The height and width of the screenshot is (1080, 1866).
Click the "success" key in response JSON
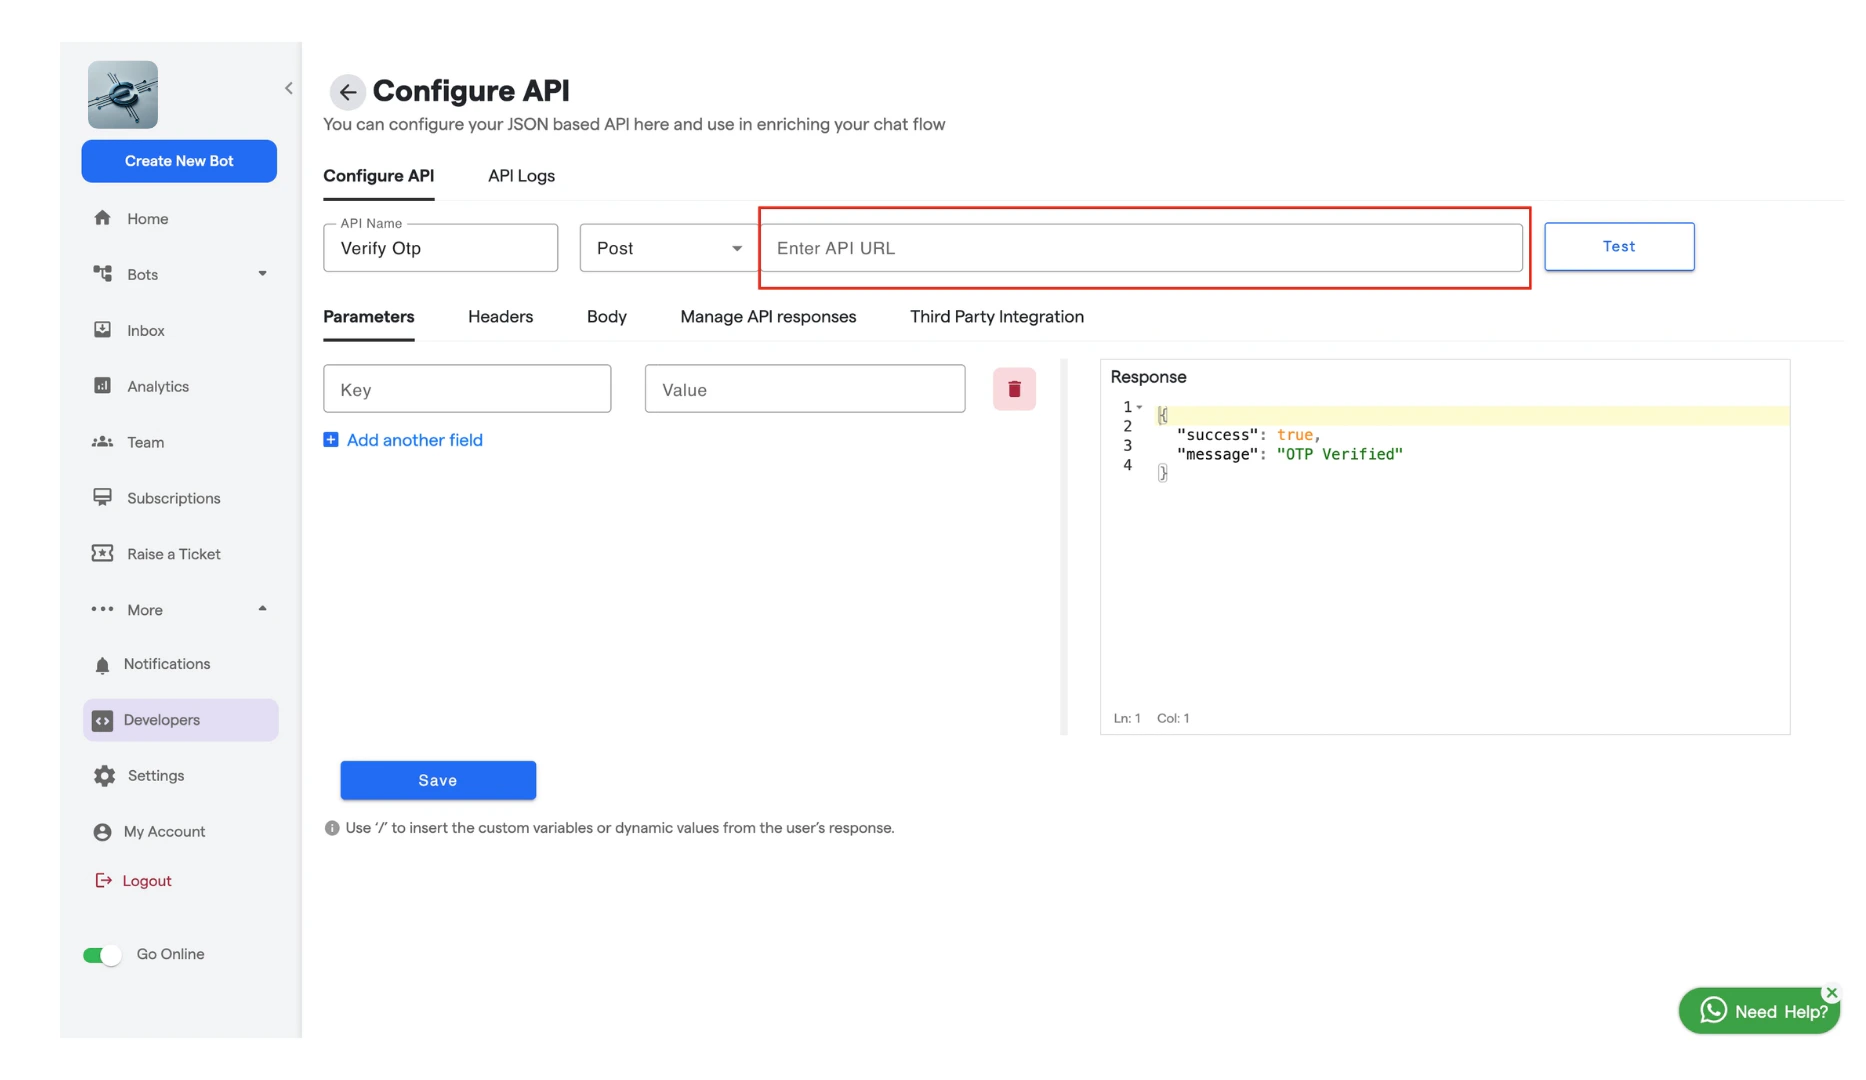coord(1217,435)
